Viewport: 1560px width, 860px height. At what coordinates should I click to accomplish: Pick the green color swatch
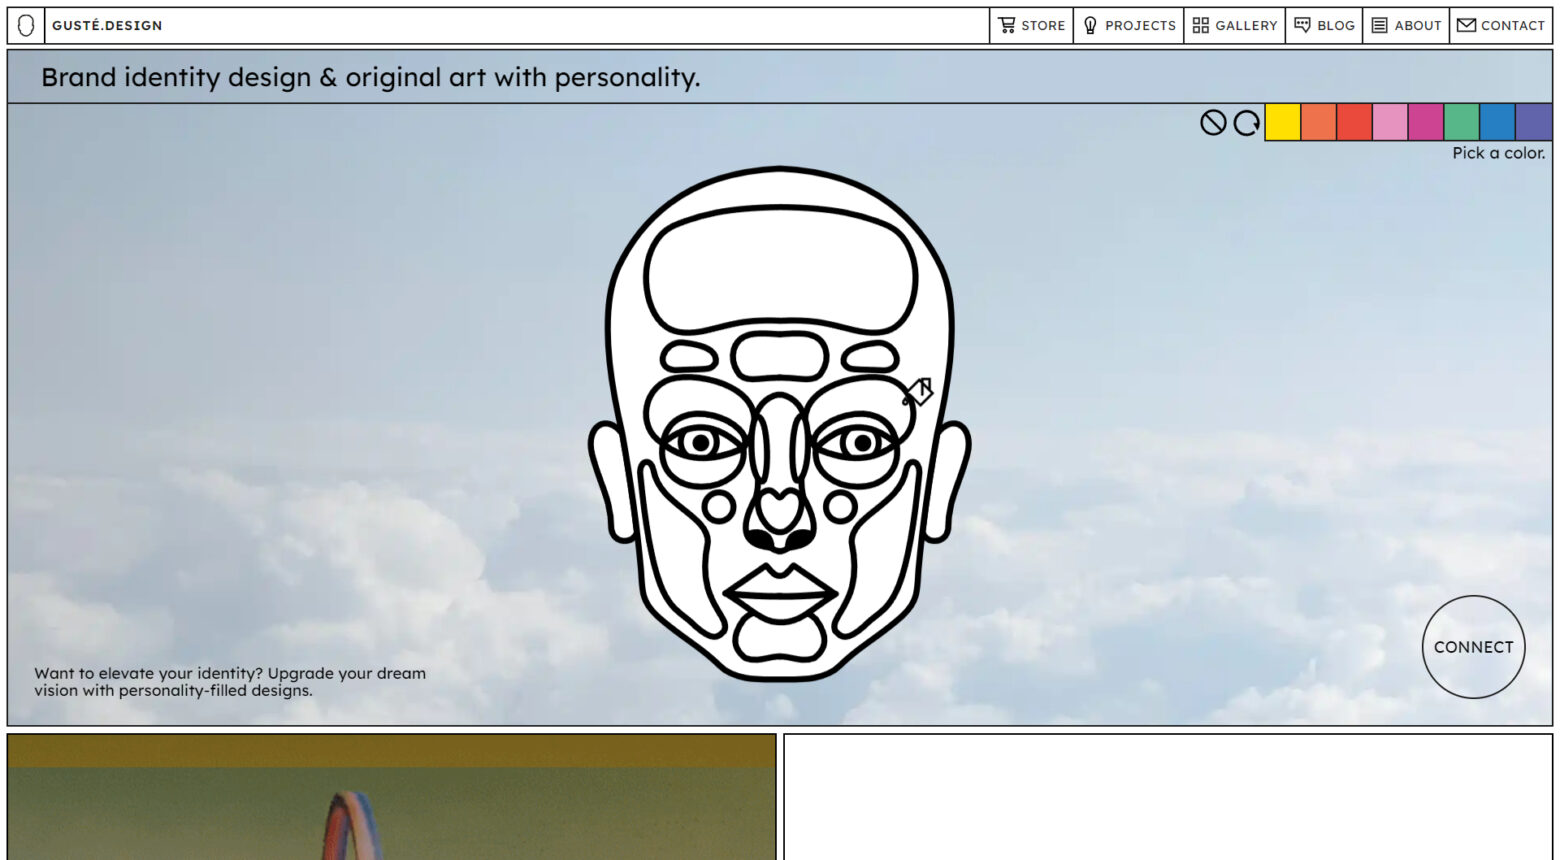1462,123
